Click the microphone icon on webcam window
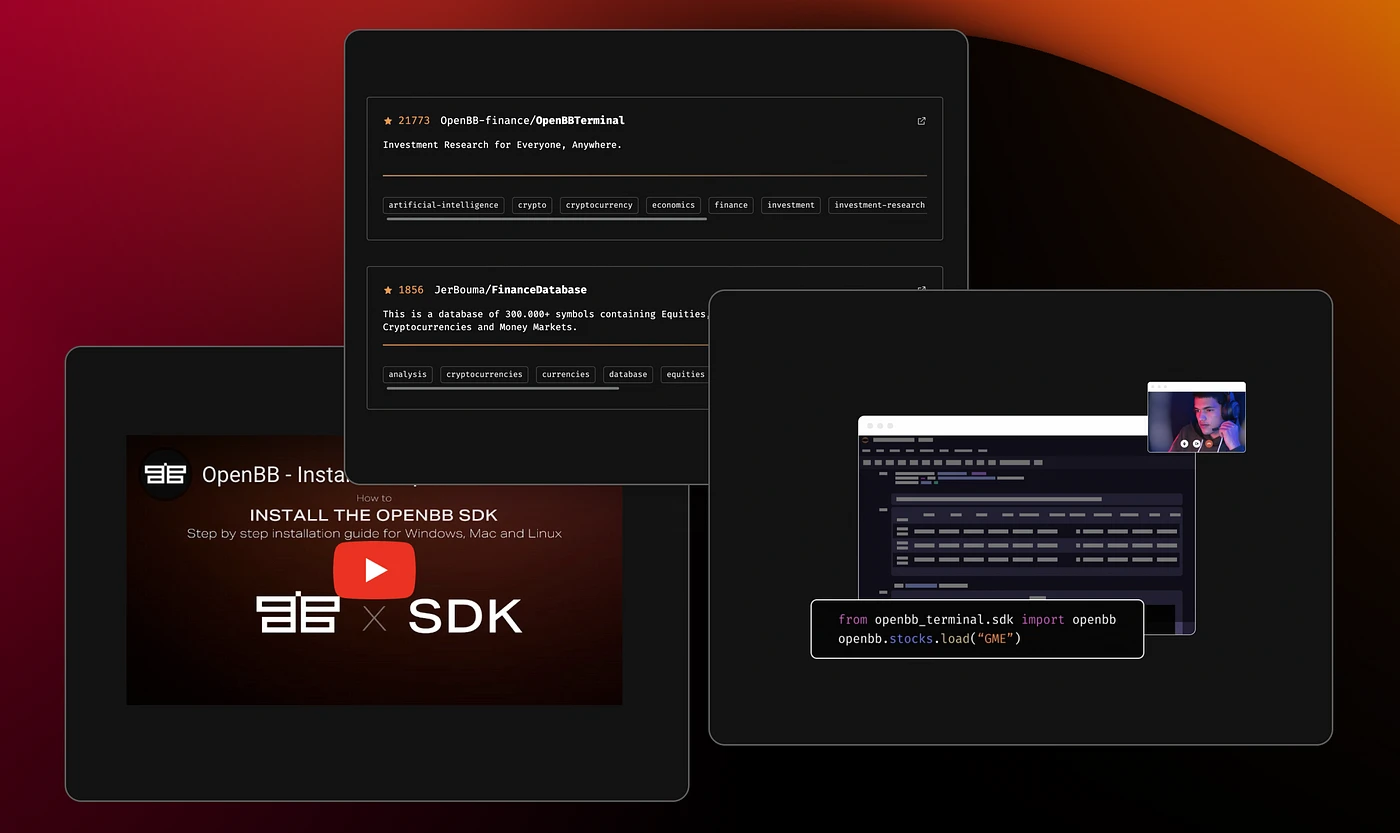The image size is (1400, 833). (1184, 443)
